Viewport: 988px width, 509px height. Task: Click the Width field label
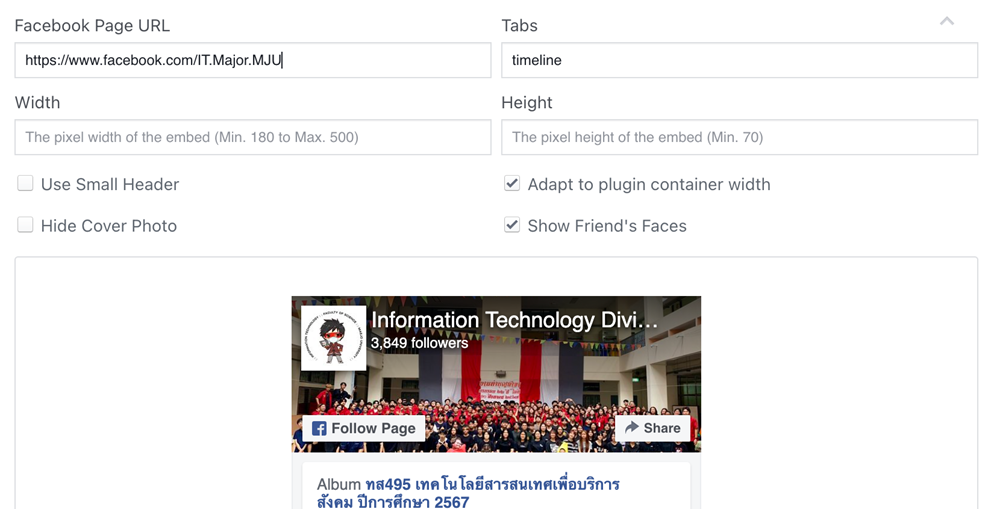point(37,103)
